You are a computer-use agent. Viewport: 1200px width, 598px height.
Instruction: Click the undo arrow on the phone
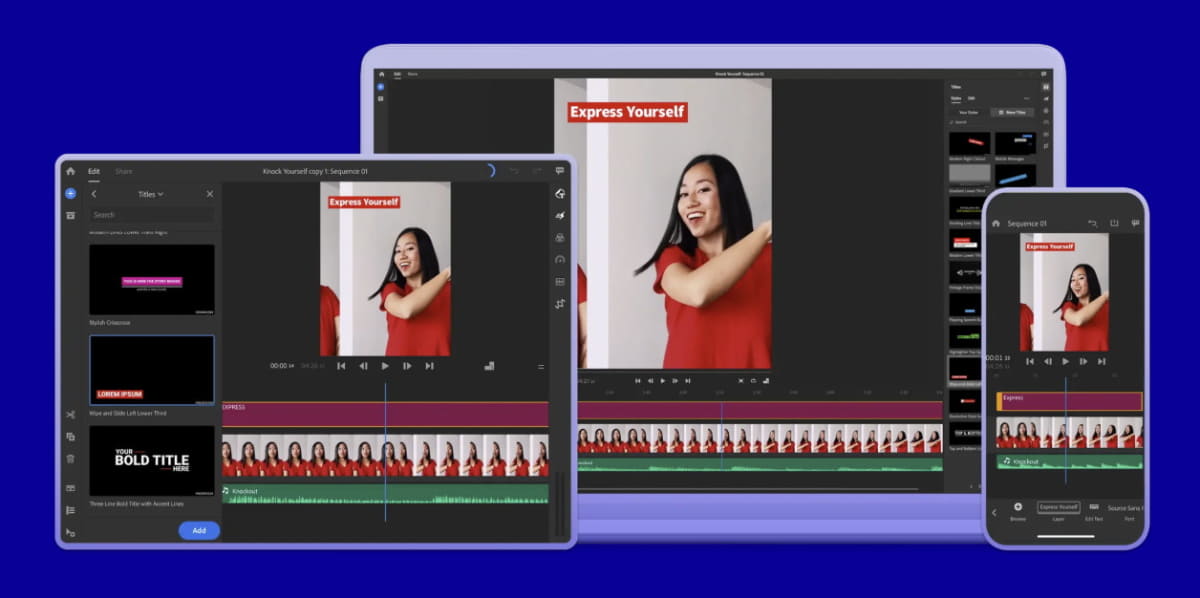[x=1093, y=223]
